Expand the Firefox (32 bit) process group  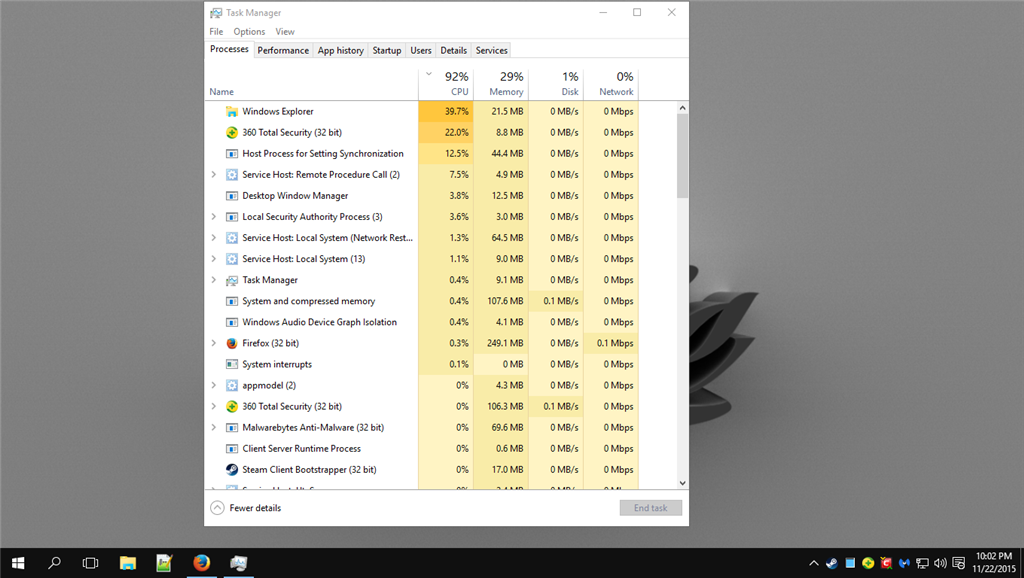coord(214,343)
